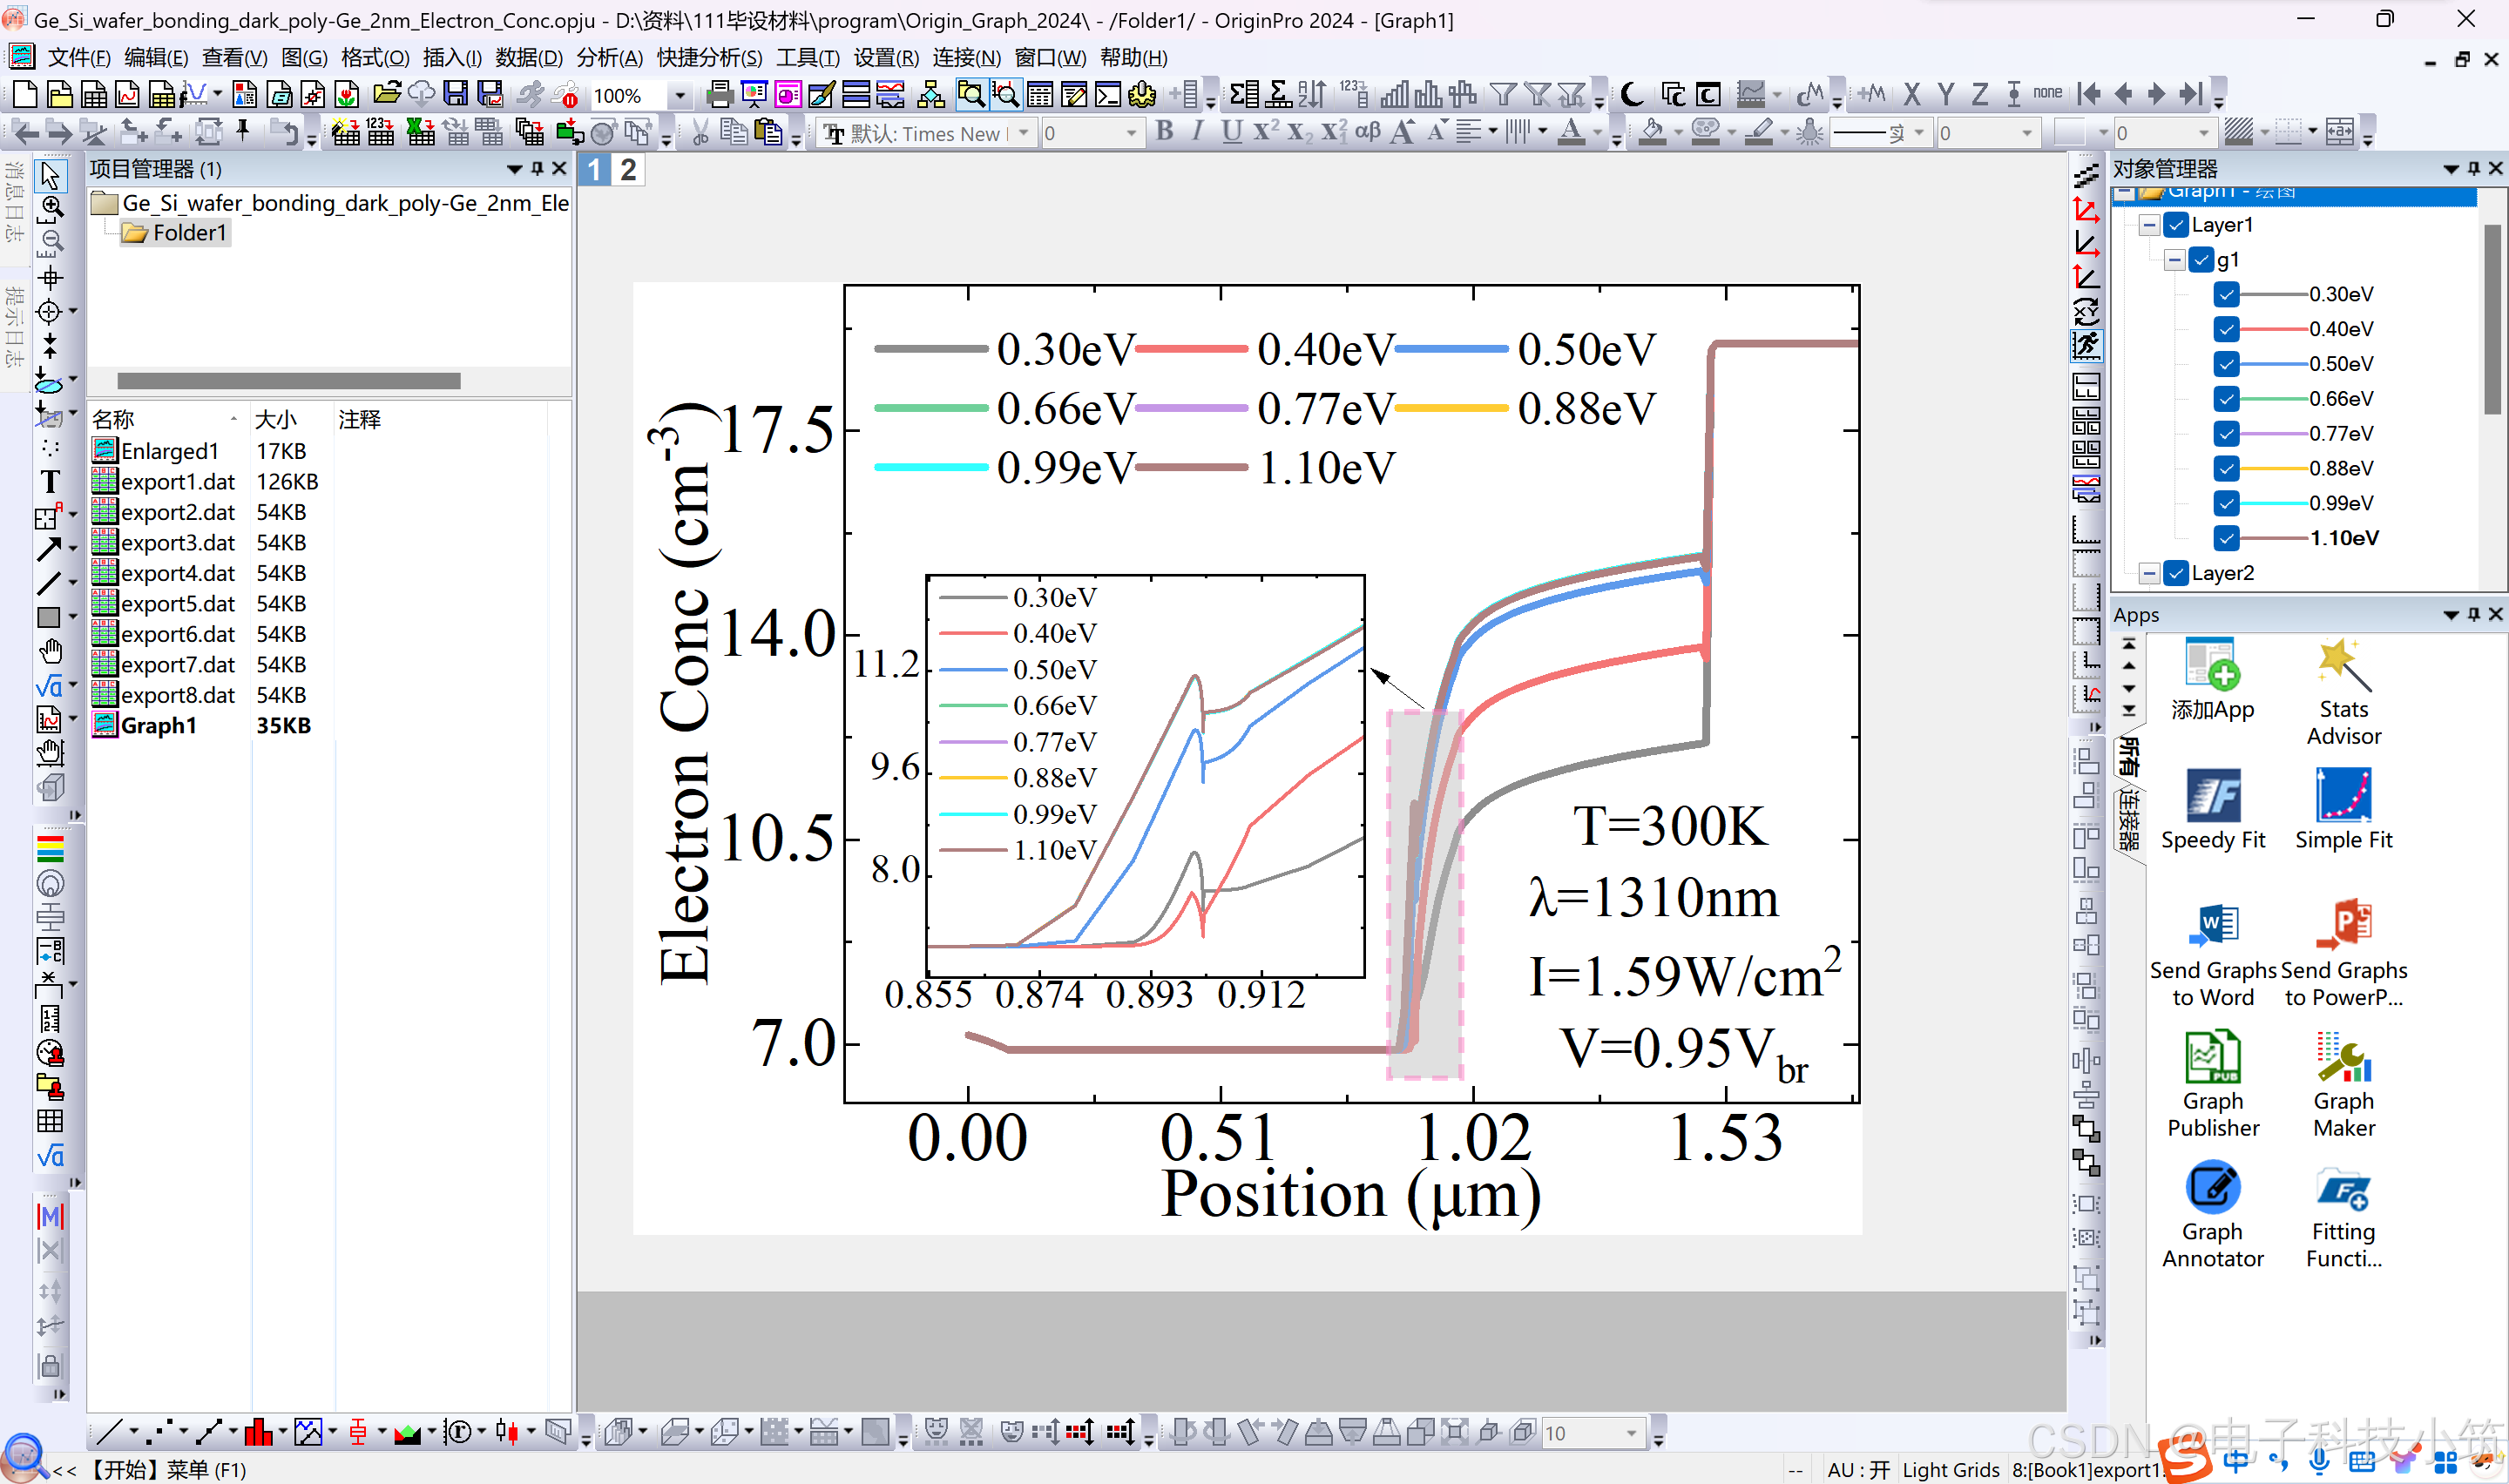Open the zoom percentage dropdown
The width and height of the screenshot is (2509, 1484).
pos(680,96)
